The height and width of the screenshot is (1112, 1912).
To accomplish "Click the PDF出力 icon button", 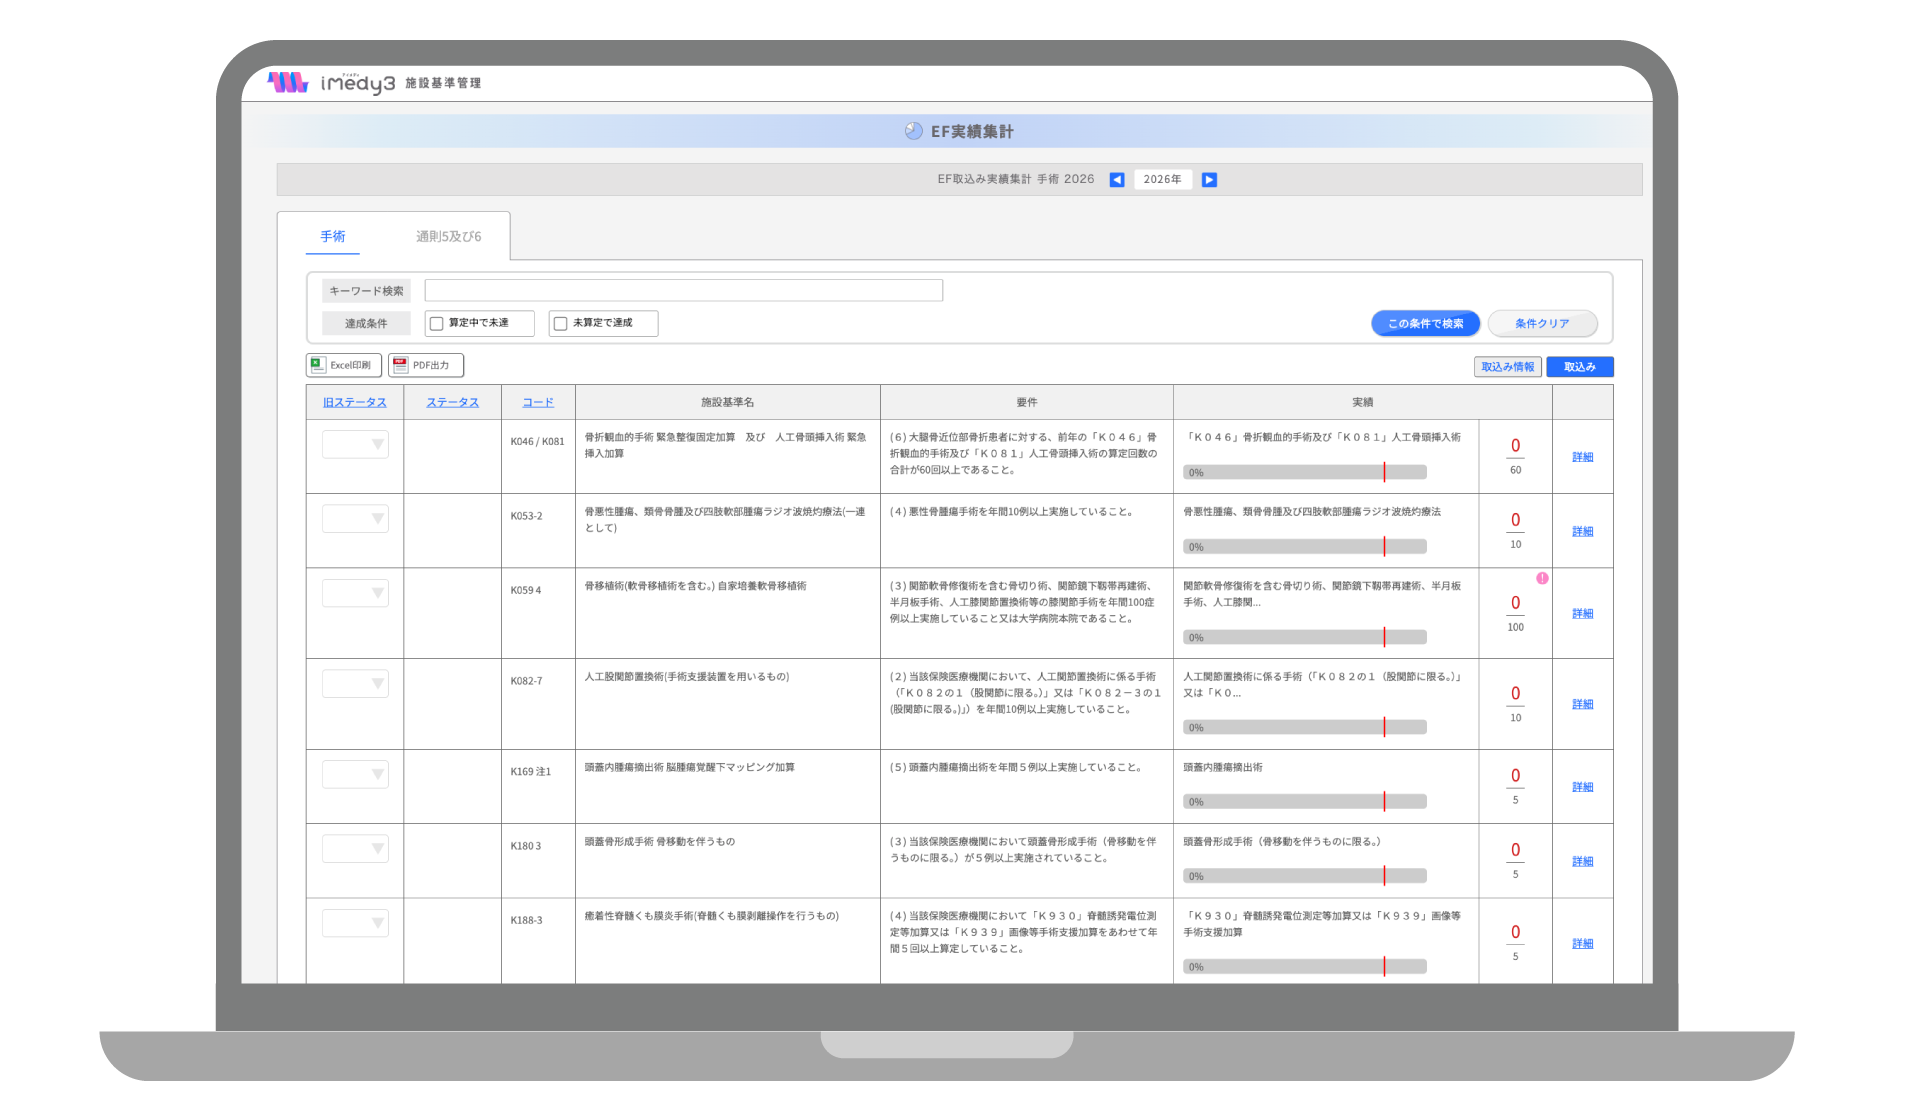I will tap(426, 366).
